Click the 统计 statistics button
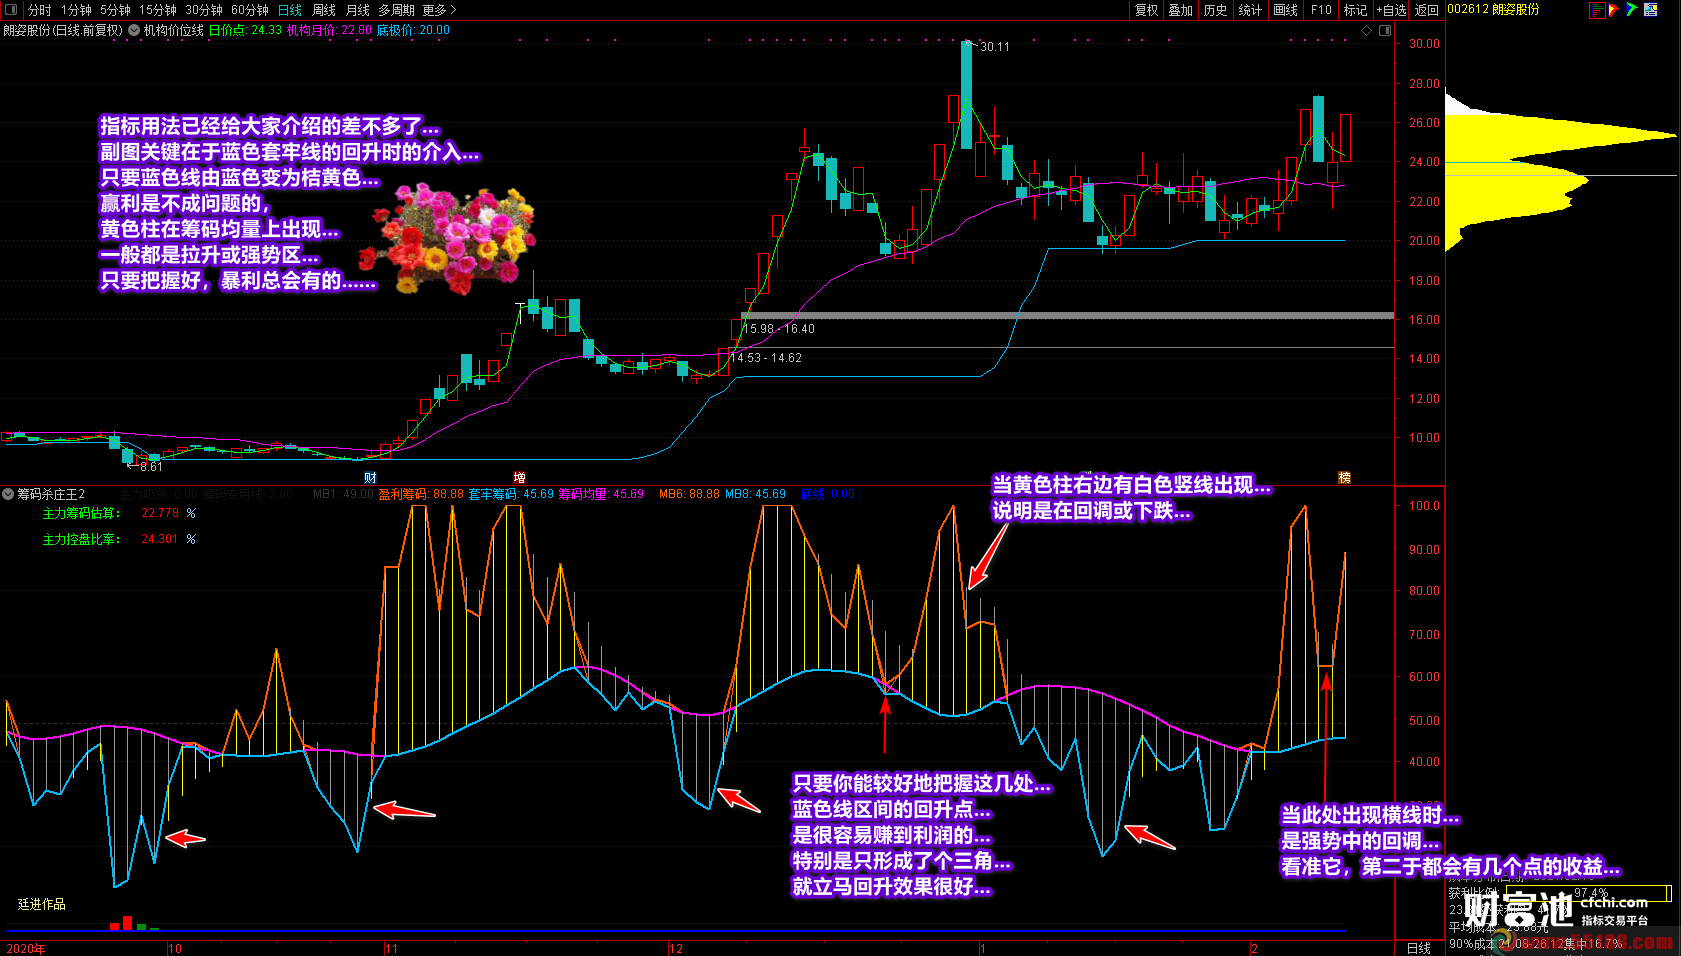This screenshot has height=956, width=1681. (1250, 10)
